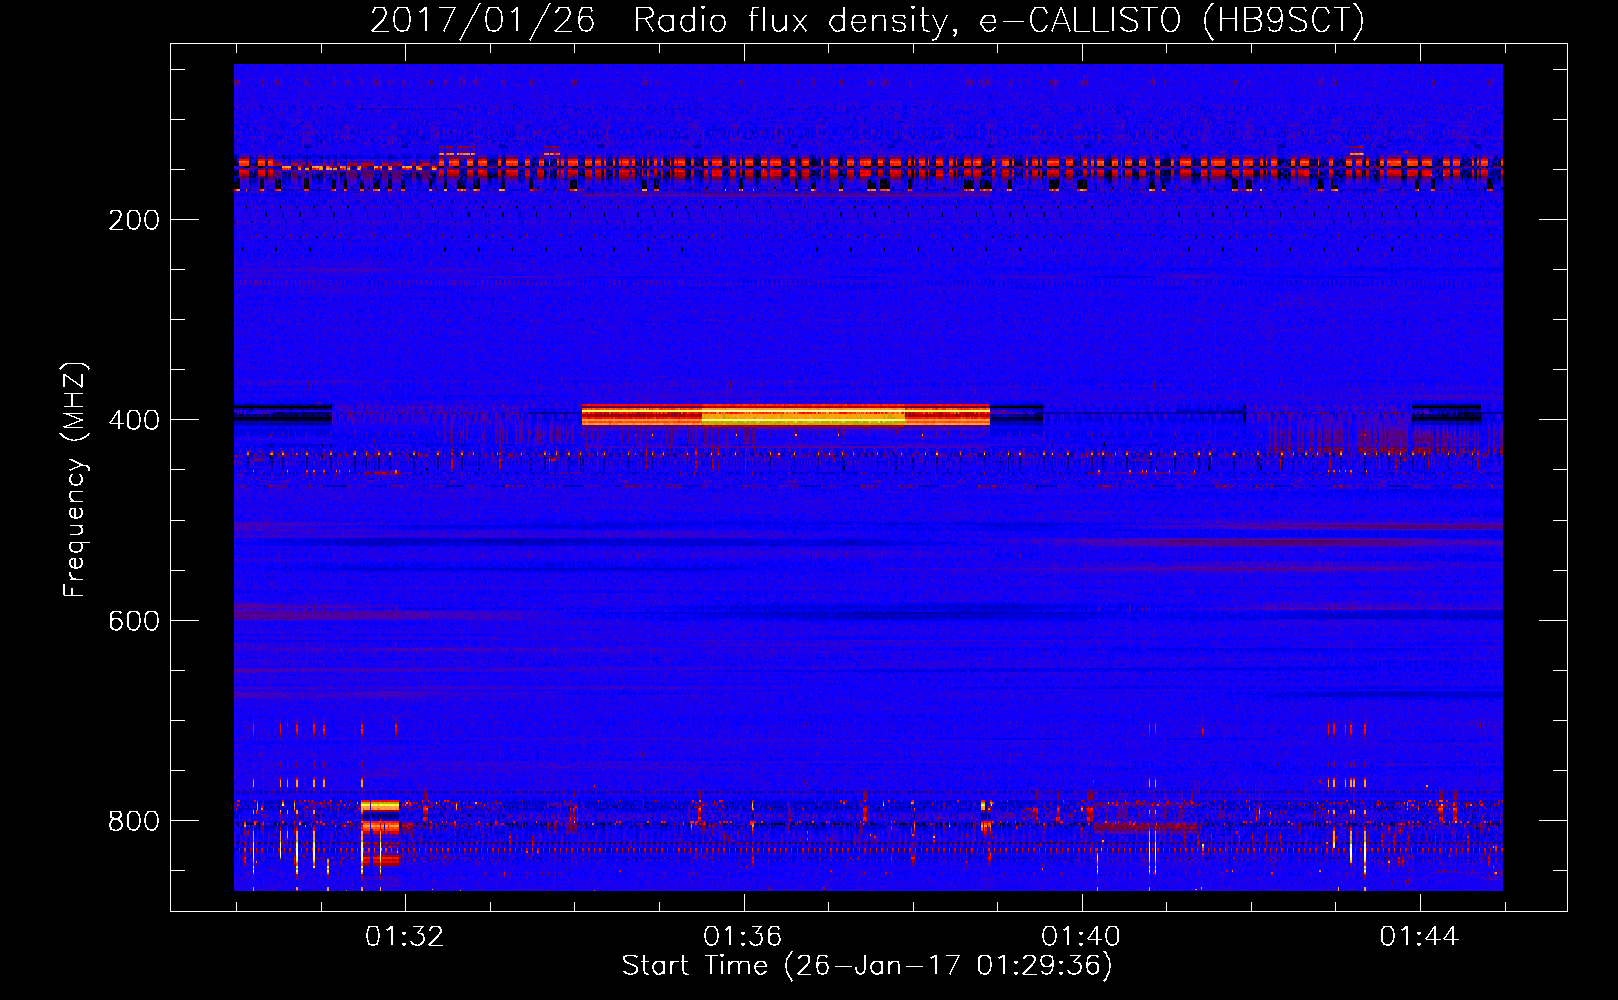Click the 01:44 time tick label
Image resolution: width=1618 pixels, height=1000 pixels.
pyautogui.click(x=1420, y=937)
